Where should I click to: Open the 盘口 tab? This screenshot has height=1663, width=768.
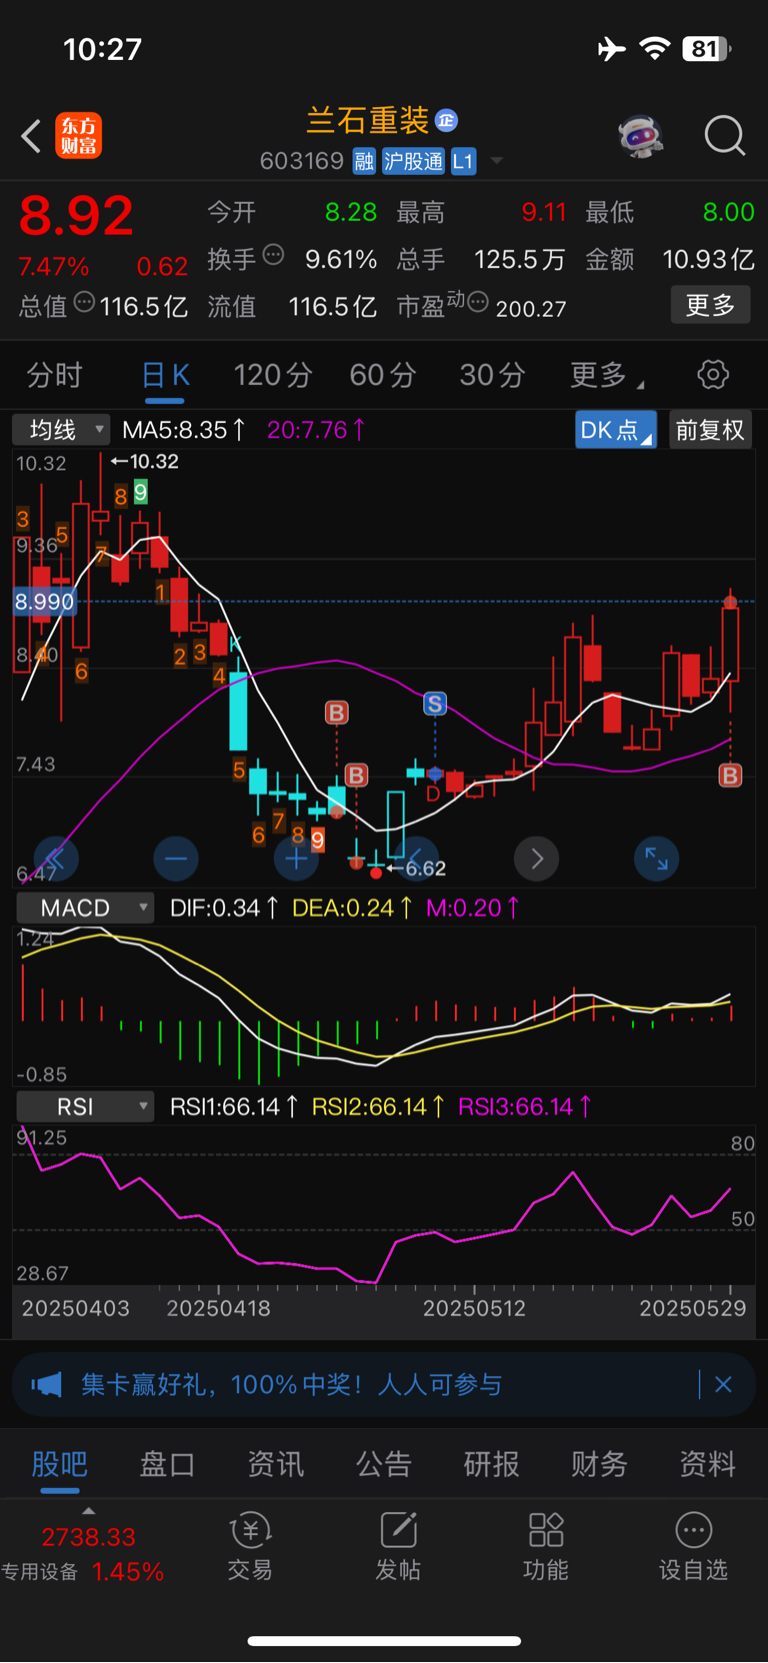pyautogui.click(x=167, y=1464)
